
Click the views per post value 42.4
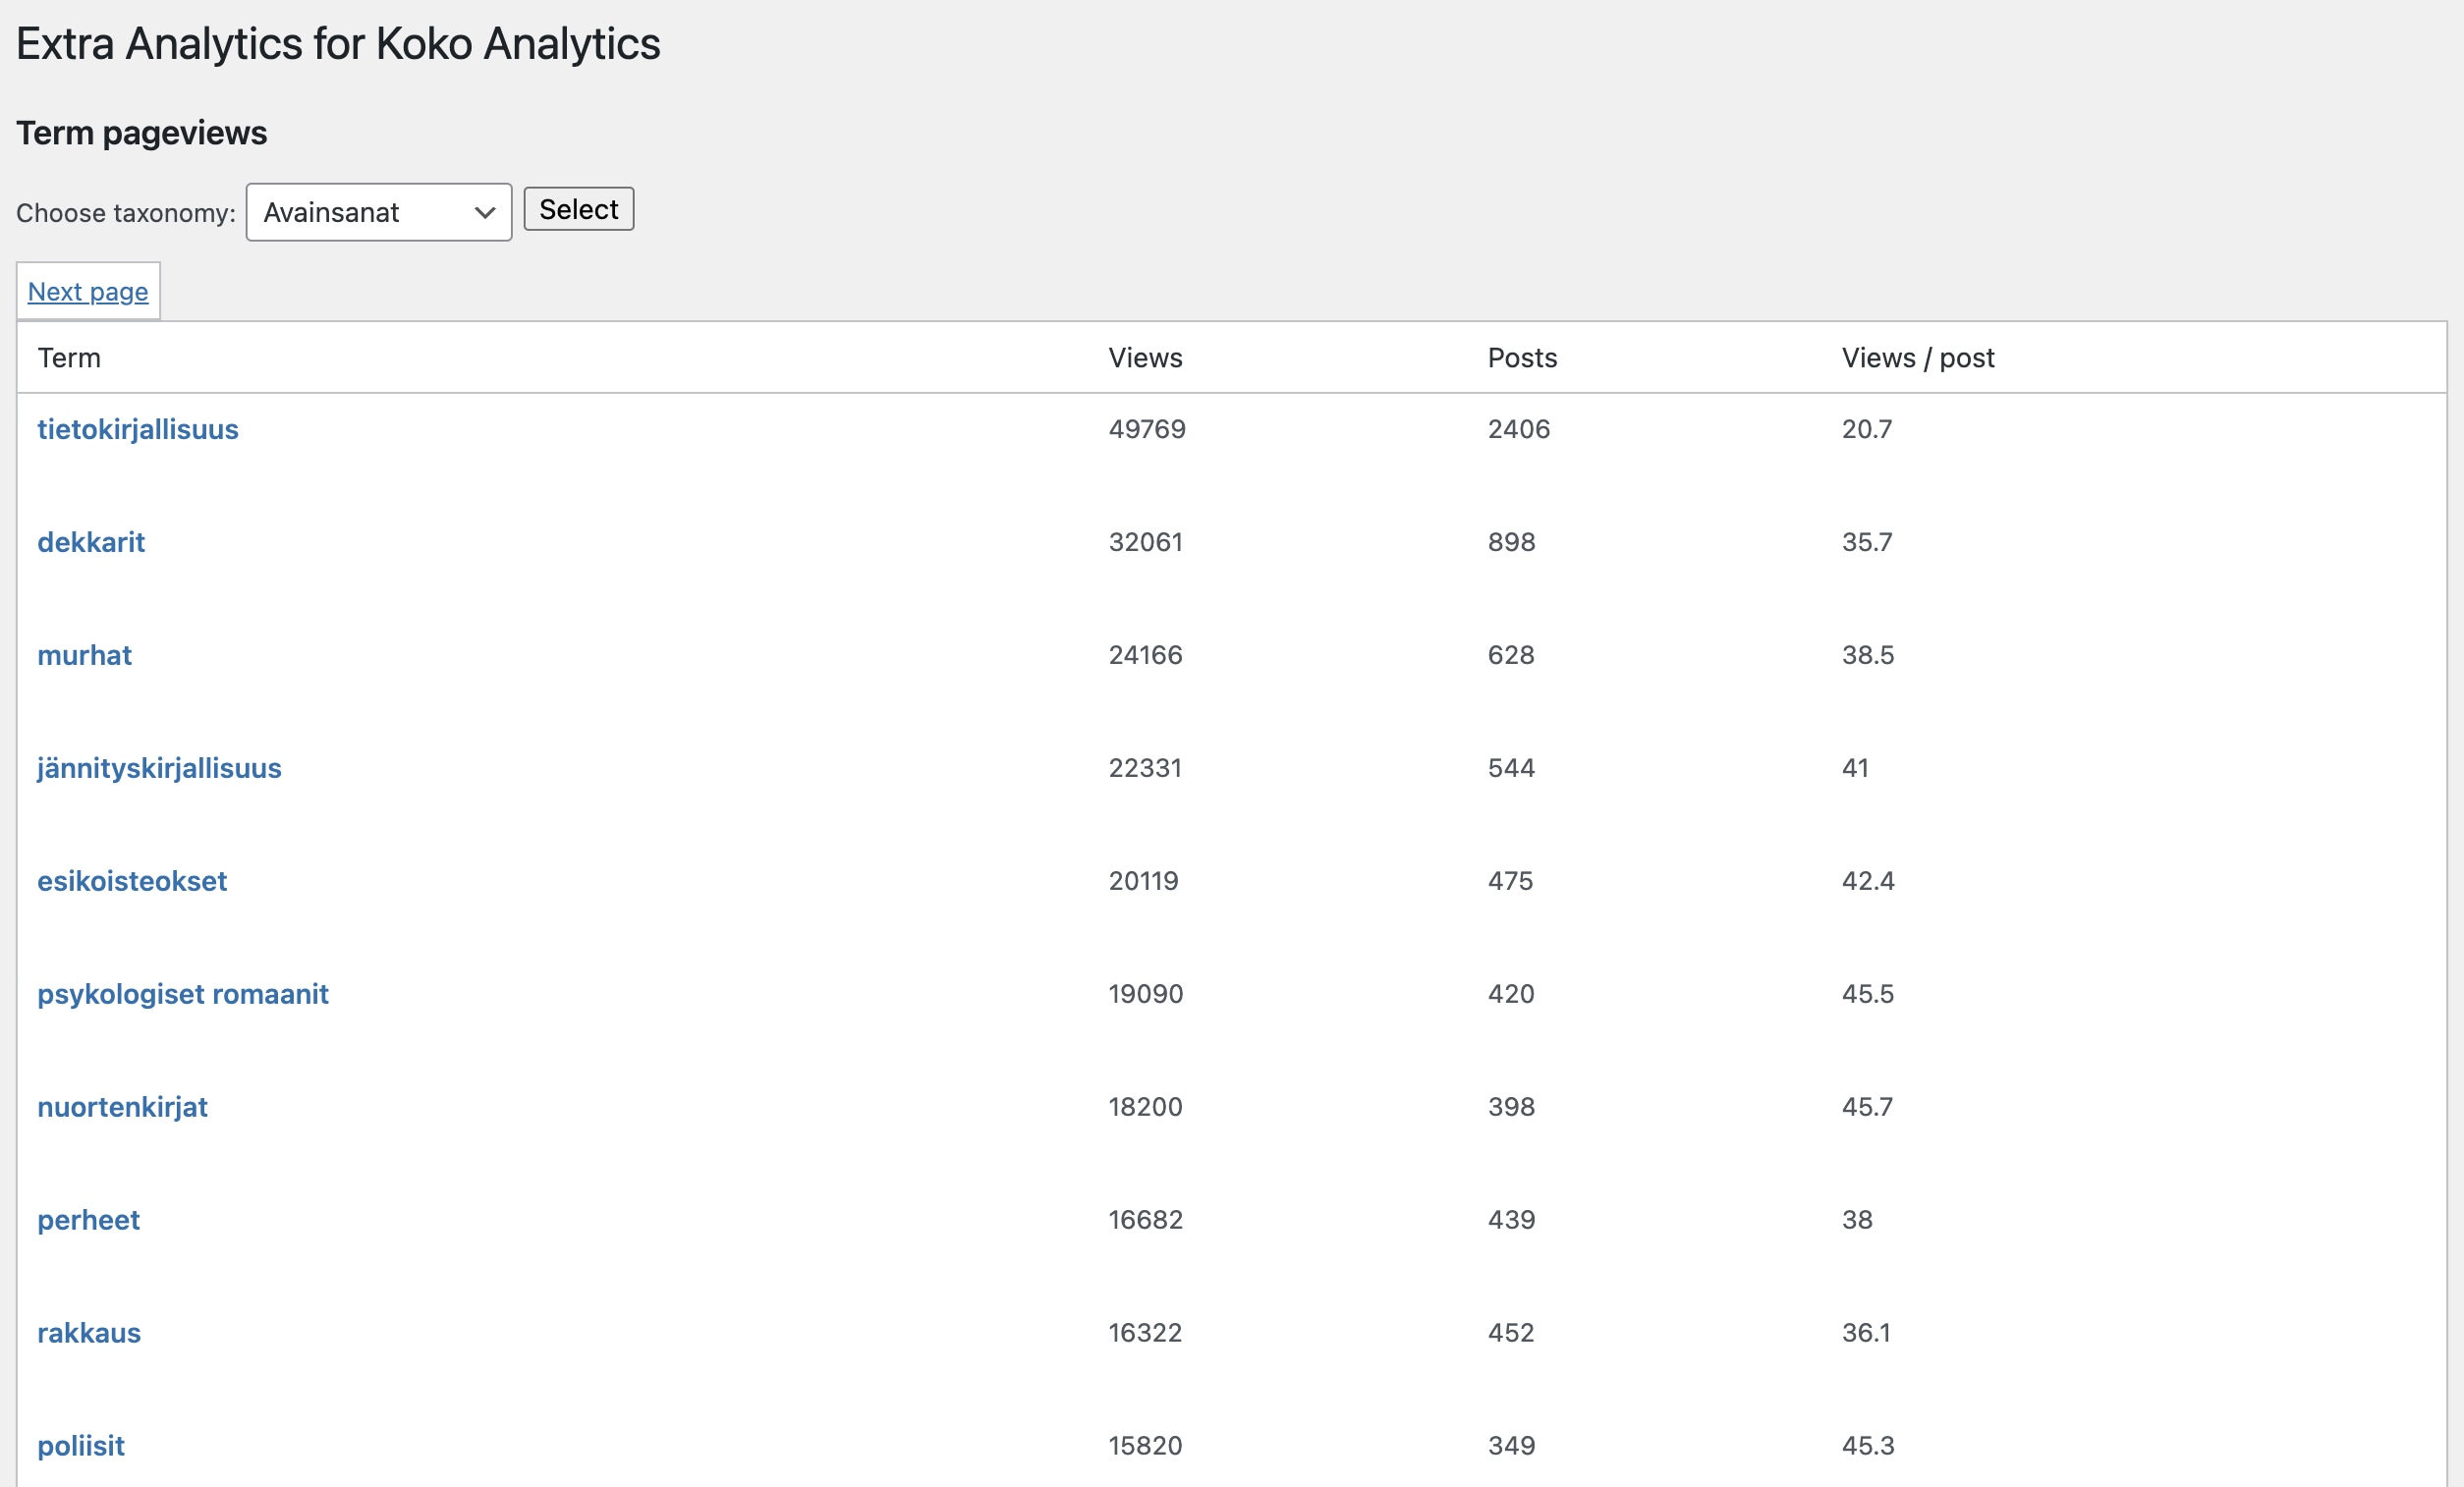click(x=1868, y=881)
